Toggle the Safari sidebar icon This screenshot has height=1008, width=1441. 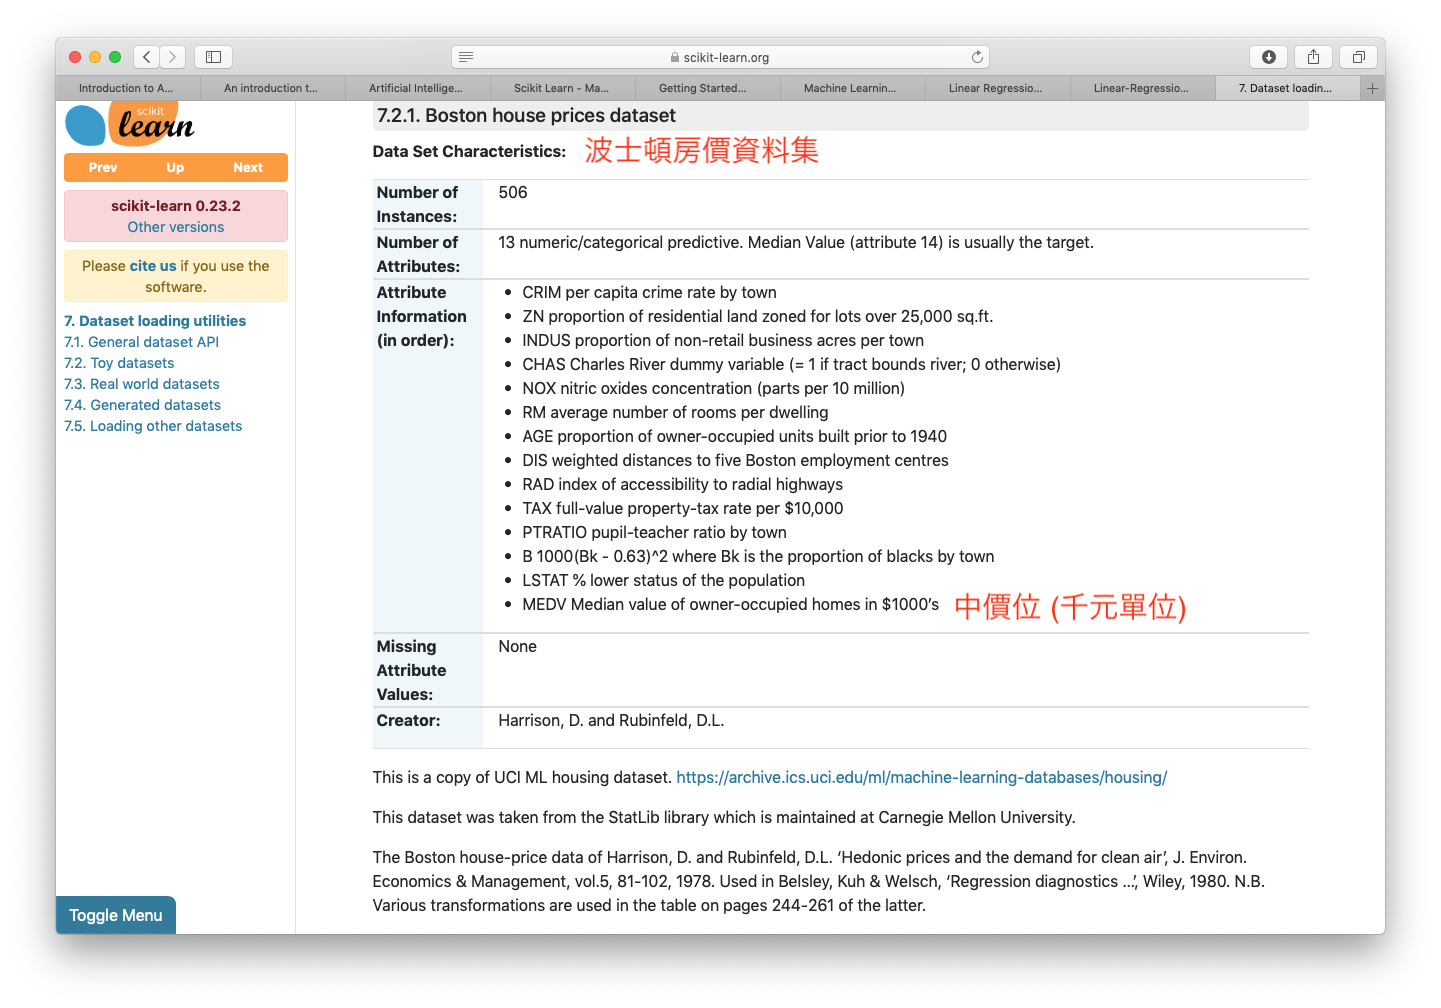(213, 57)
